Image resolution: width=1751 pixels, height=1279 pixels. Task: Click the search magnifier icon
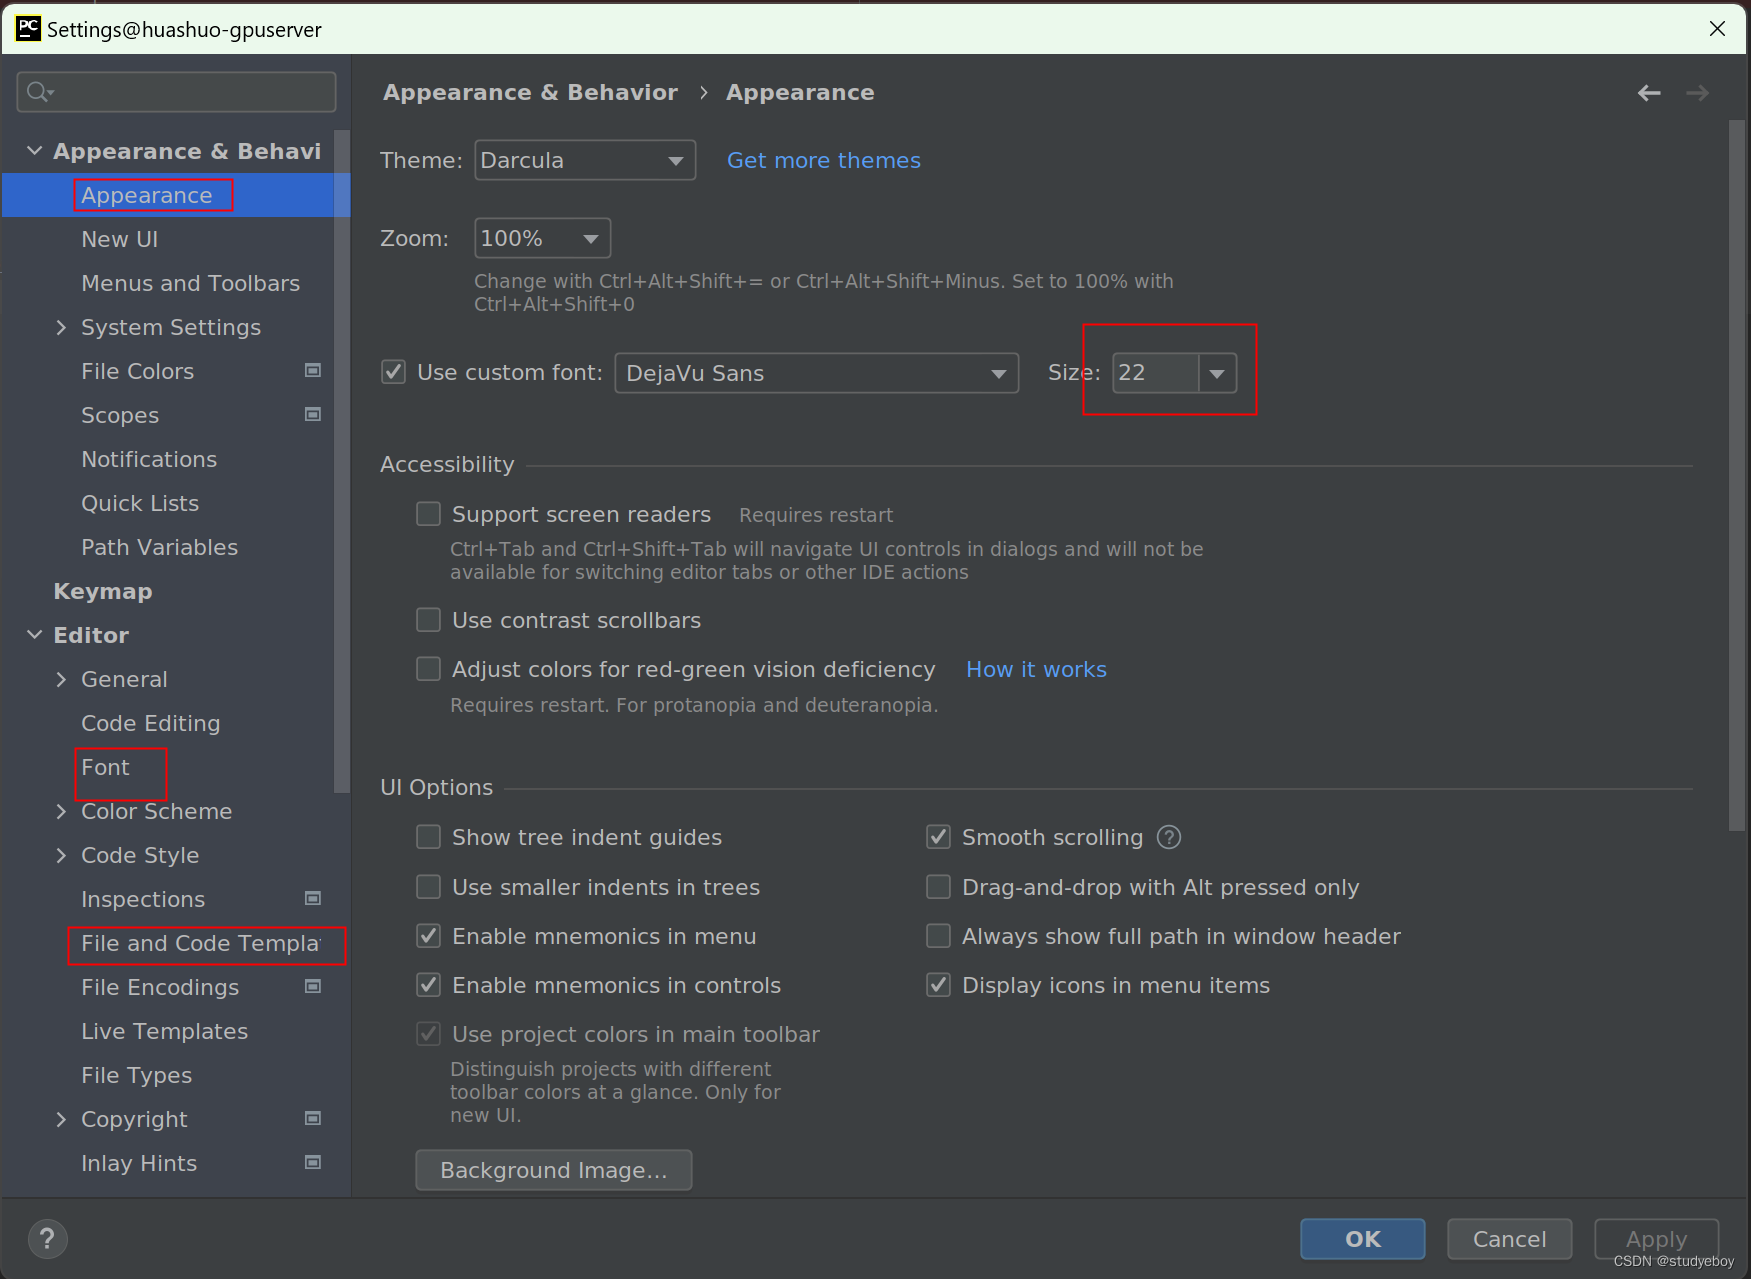(x=39, y=92)
